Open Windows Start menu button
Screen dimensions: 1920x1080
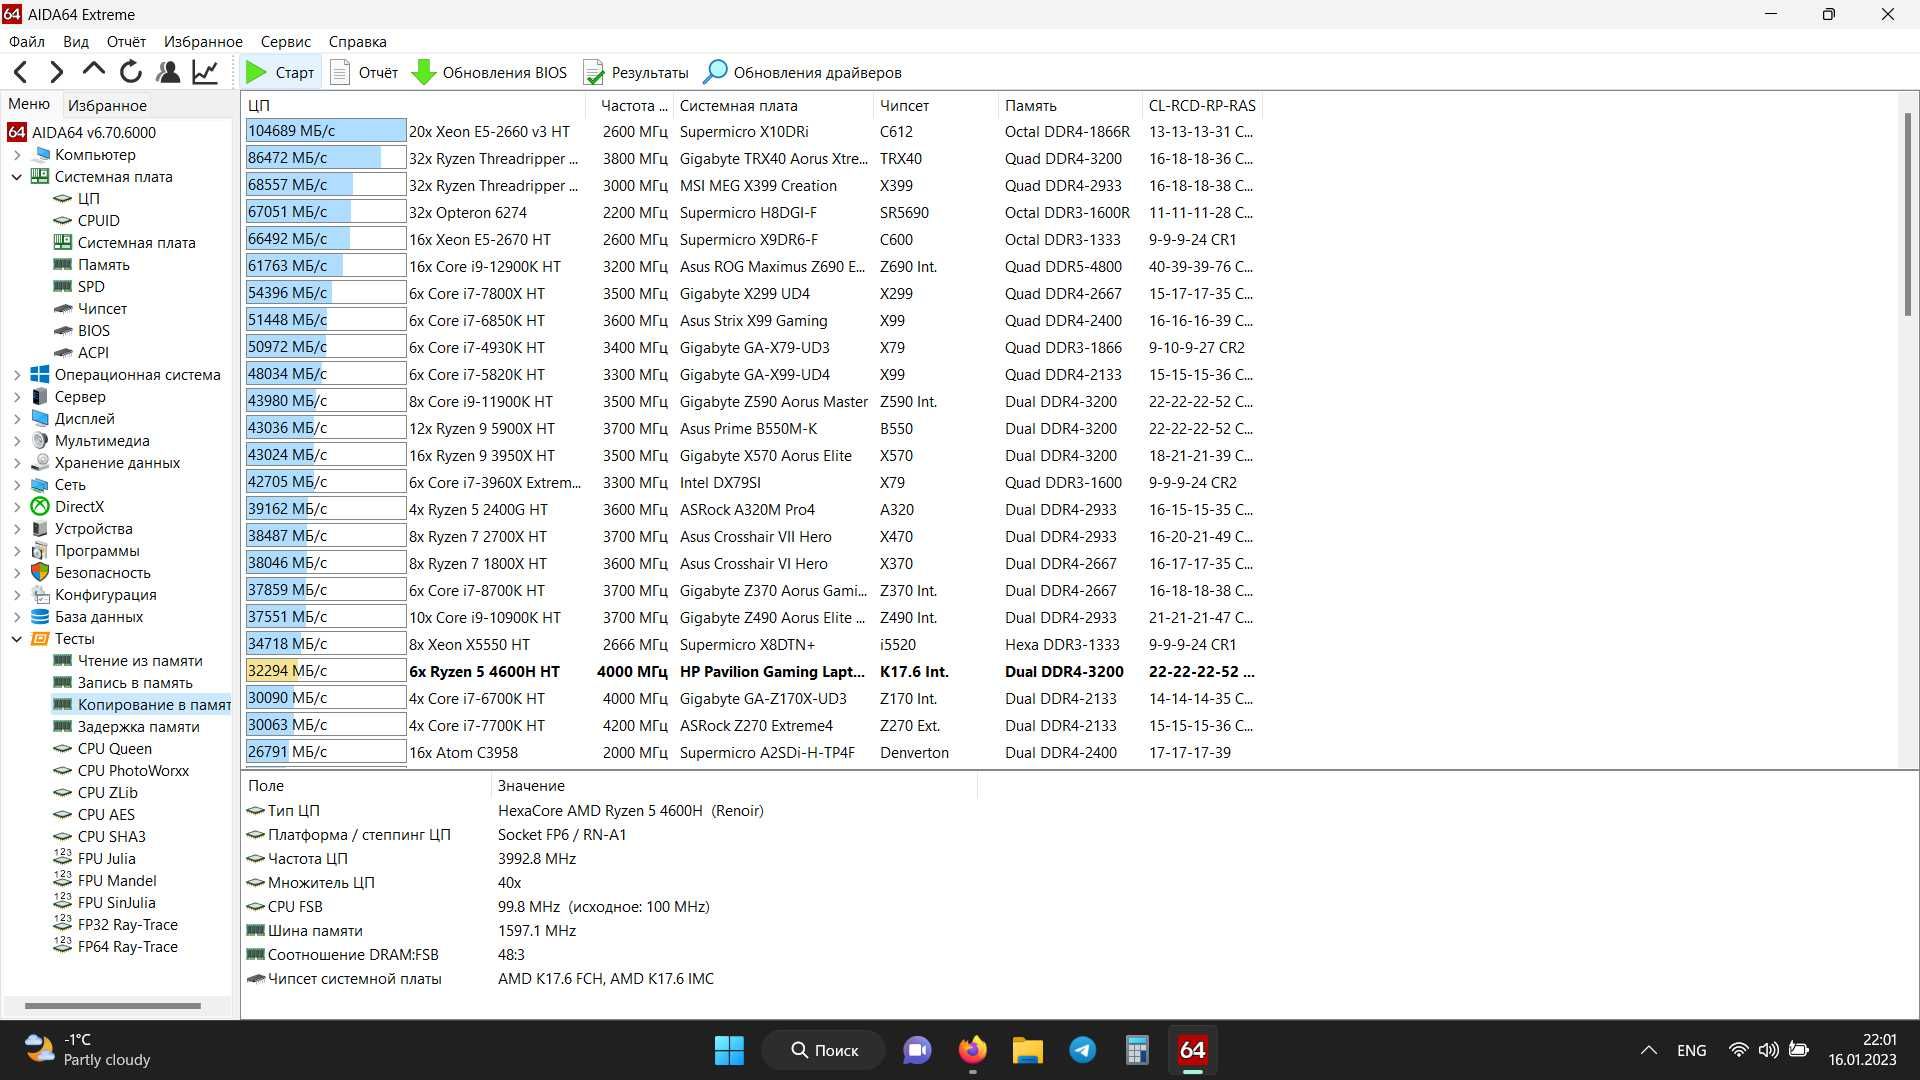point(729,1050)
